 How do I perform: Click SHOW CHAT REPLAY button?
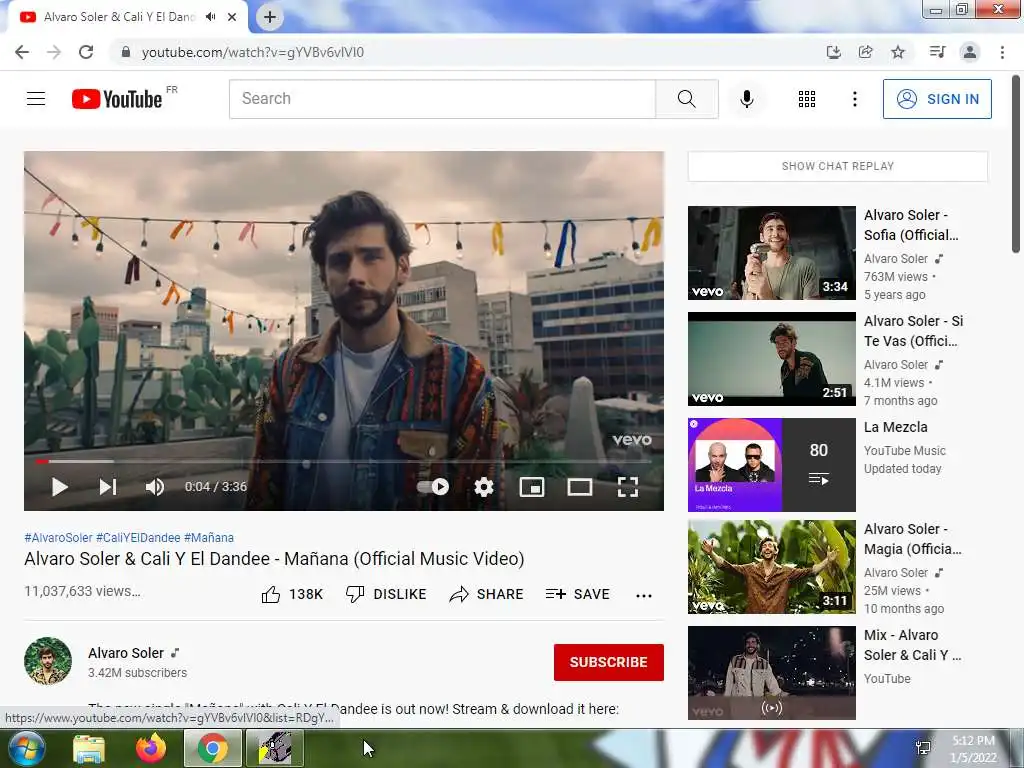pyautogui.click(x=837, y=166)
